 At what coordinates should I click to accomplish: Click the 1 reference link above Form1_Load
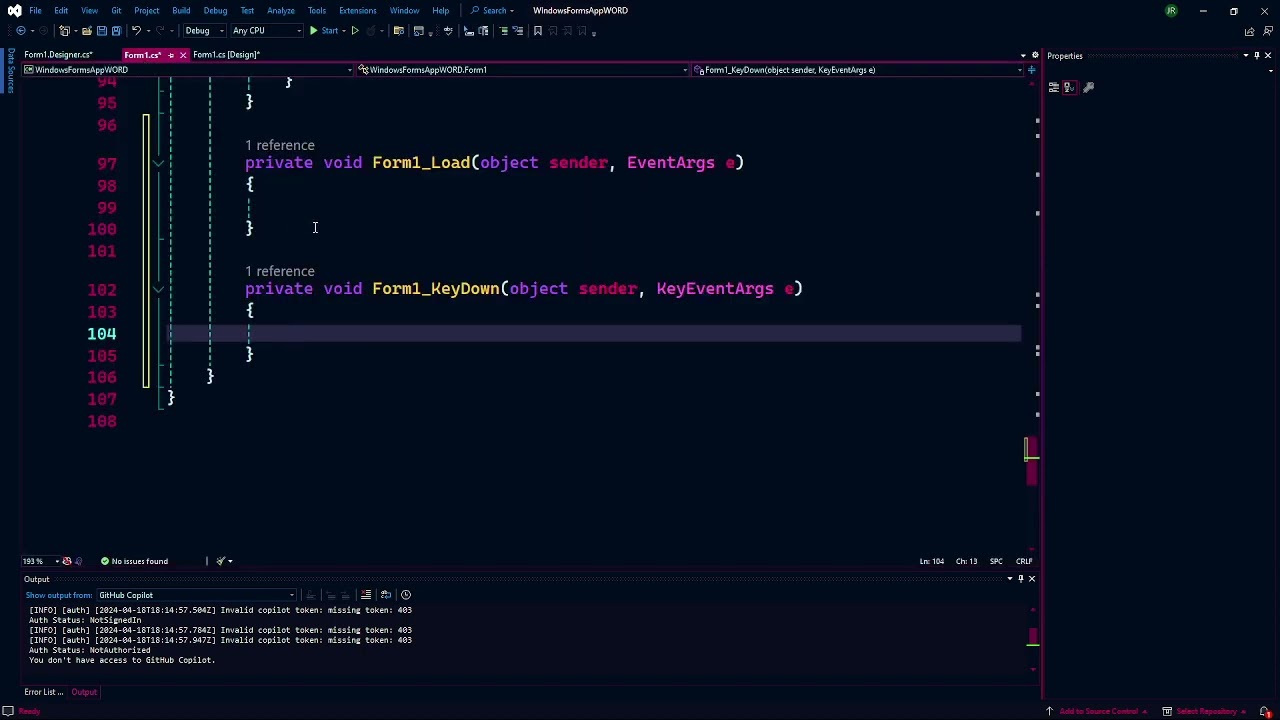pos(280,146)
